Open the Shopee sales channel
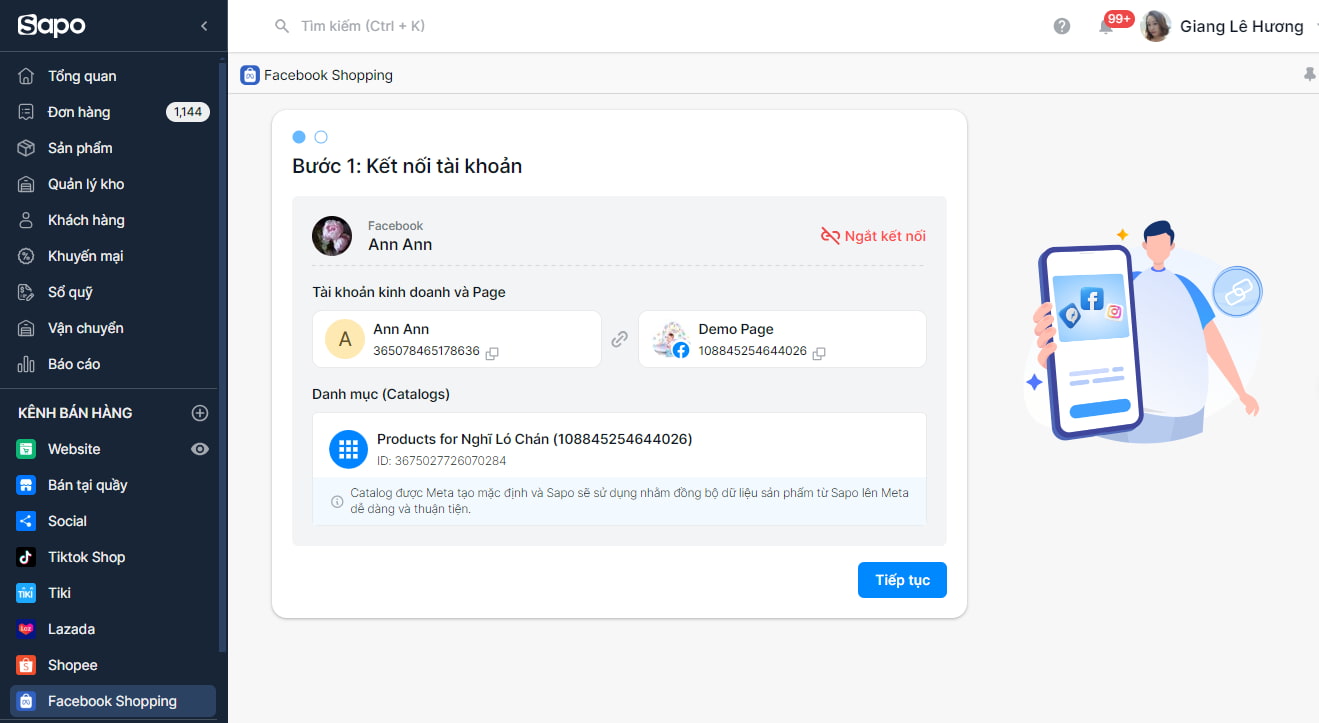The image size is (1319, 723). coord(74,664)
